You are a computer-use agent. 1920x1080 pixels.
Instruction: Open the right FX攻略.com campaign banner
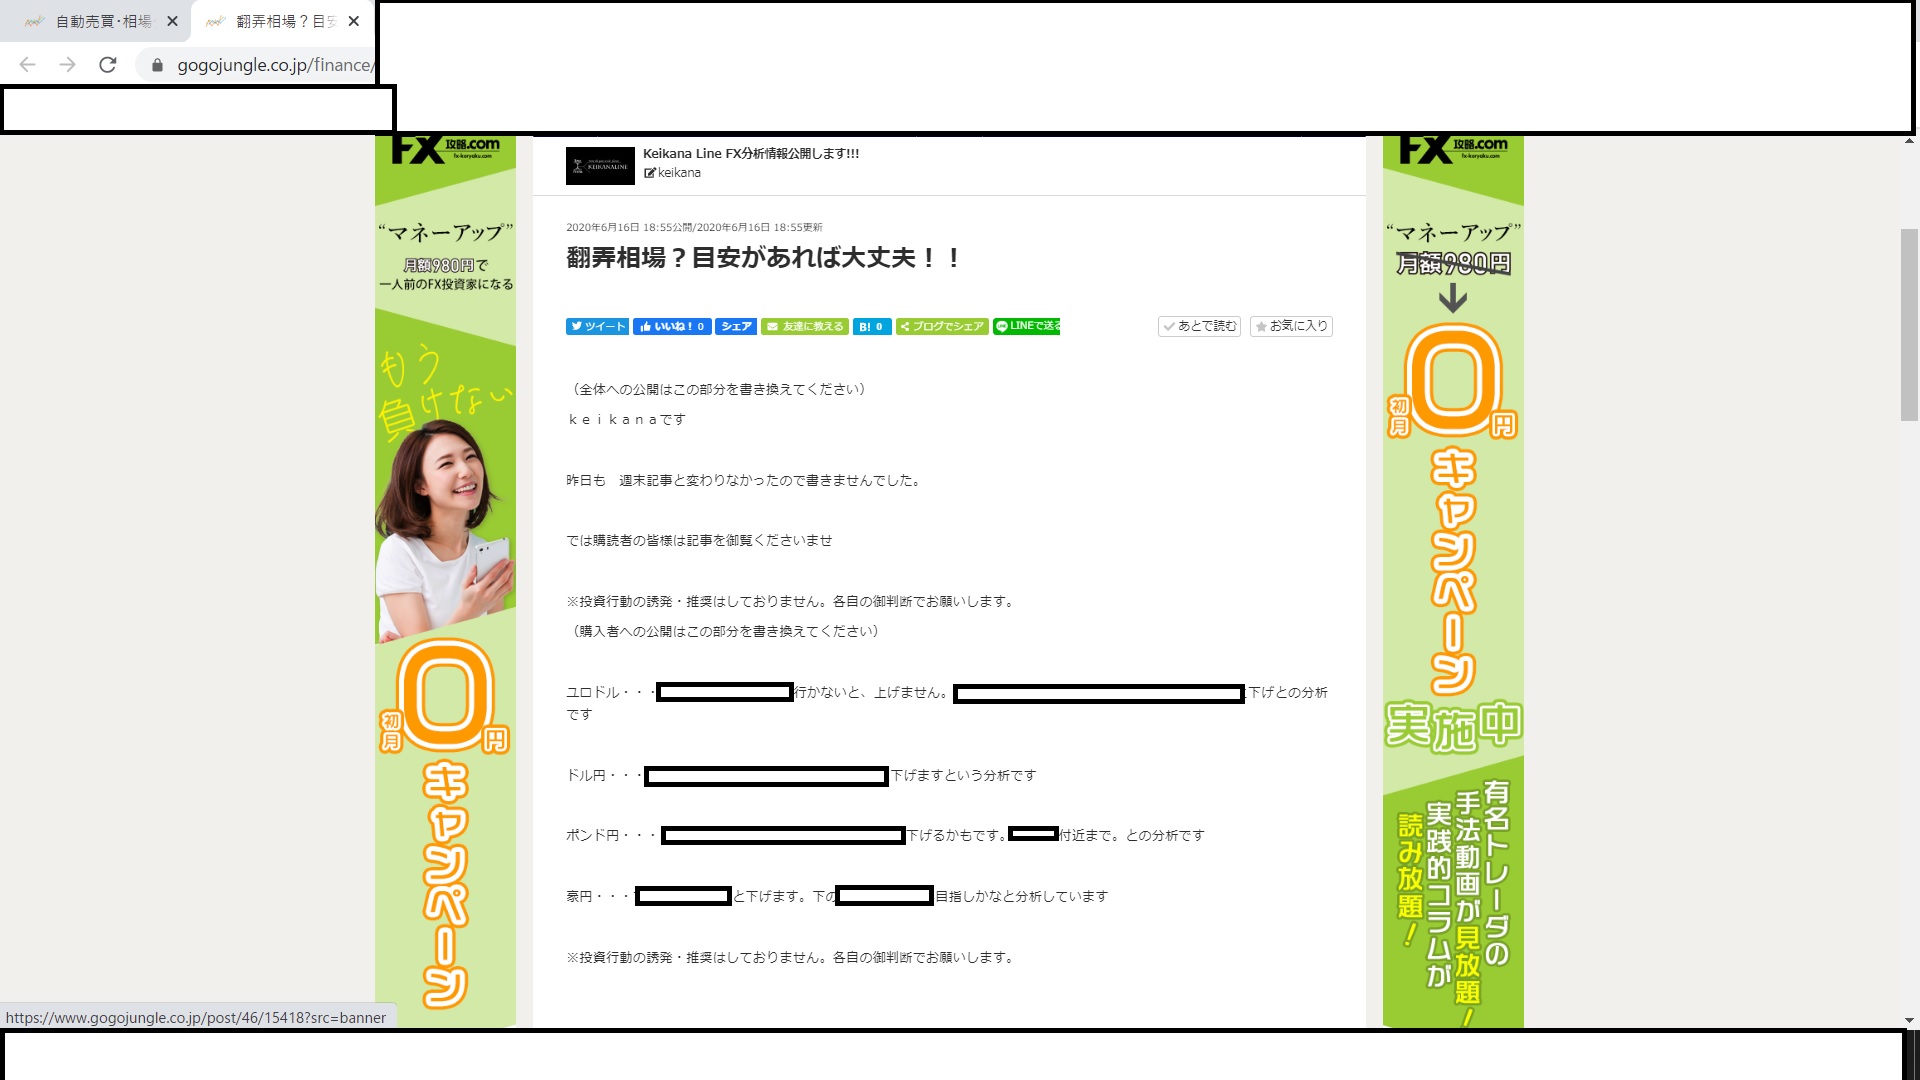point(1452,580)
